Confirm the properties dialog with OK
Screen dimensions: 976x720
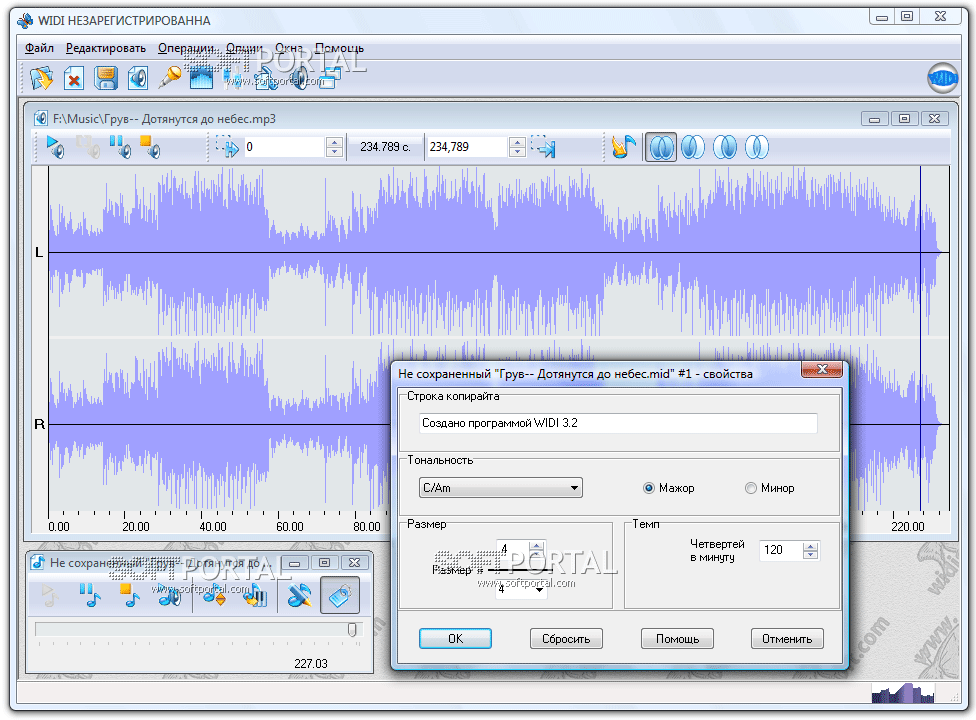coord(455,638)
